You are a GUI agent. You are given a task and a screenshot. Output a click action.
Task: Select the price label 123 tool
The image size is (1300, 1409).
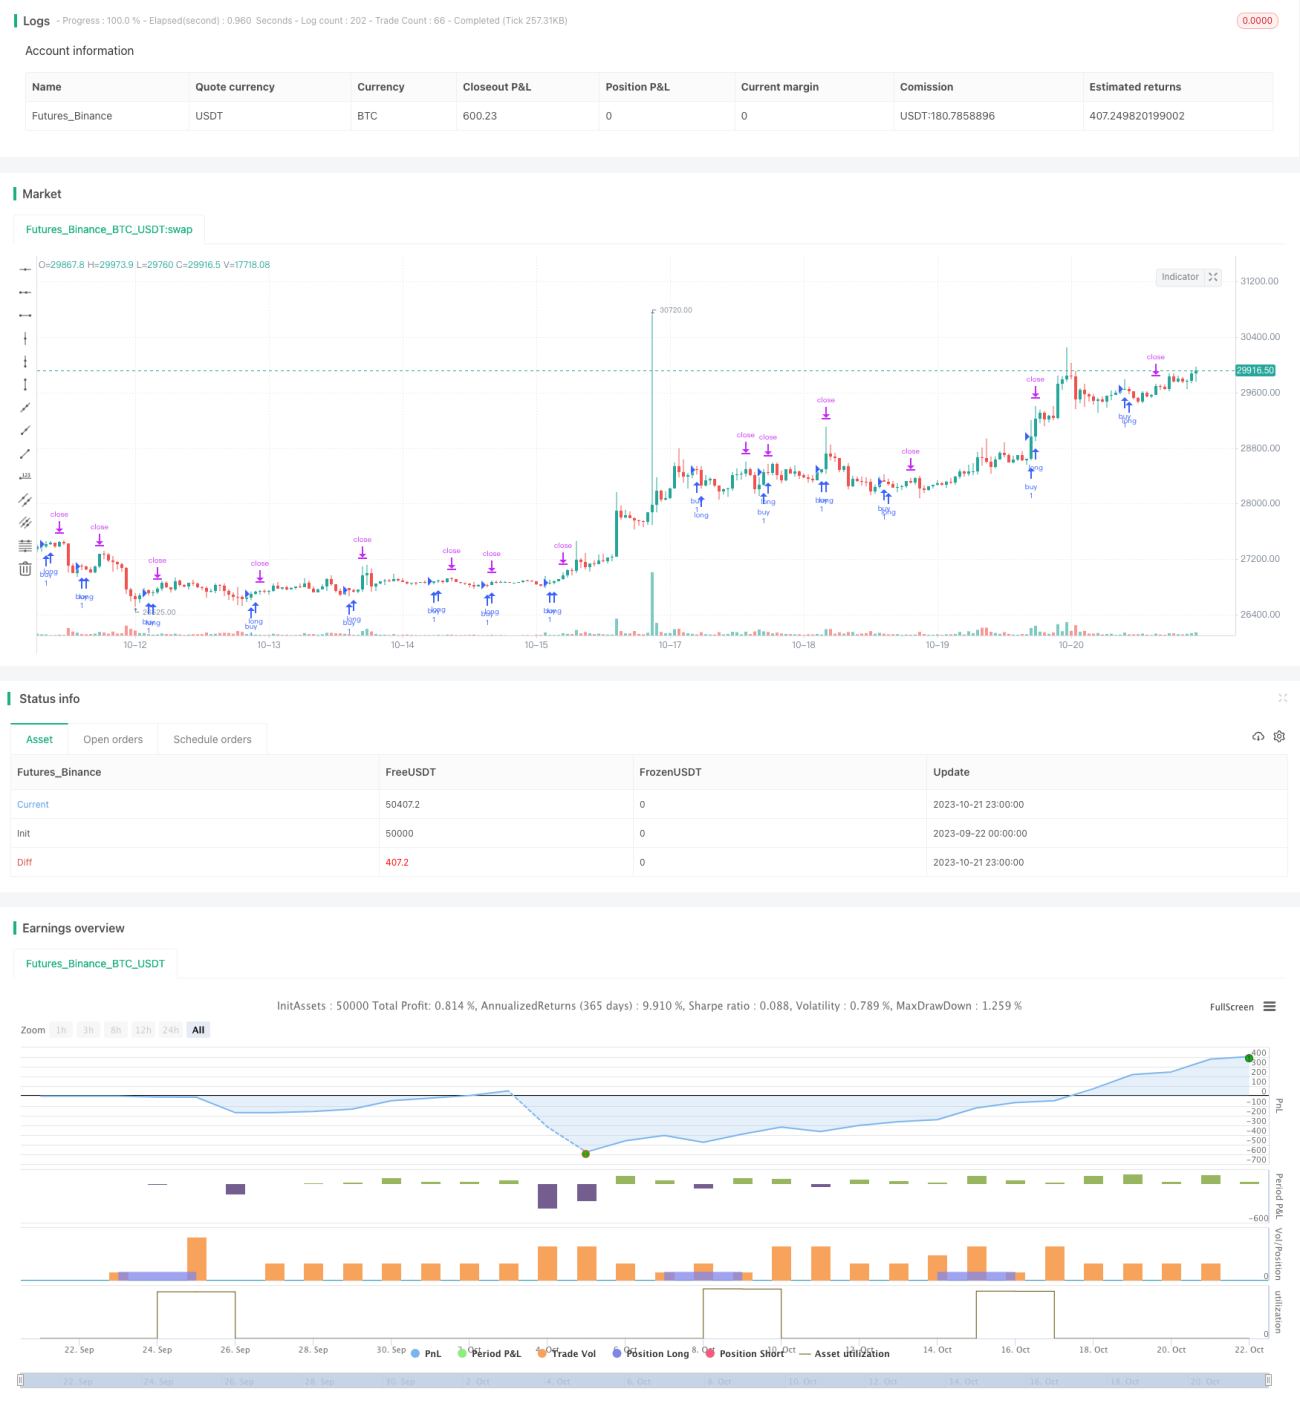(x=25, y=477)
